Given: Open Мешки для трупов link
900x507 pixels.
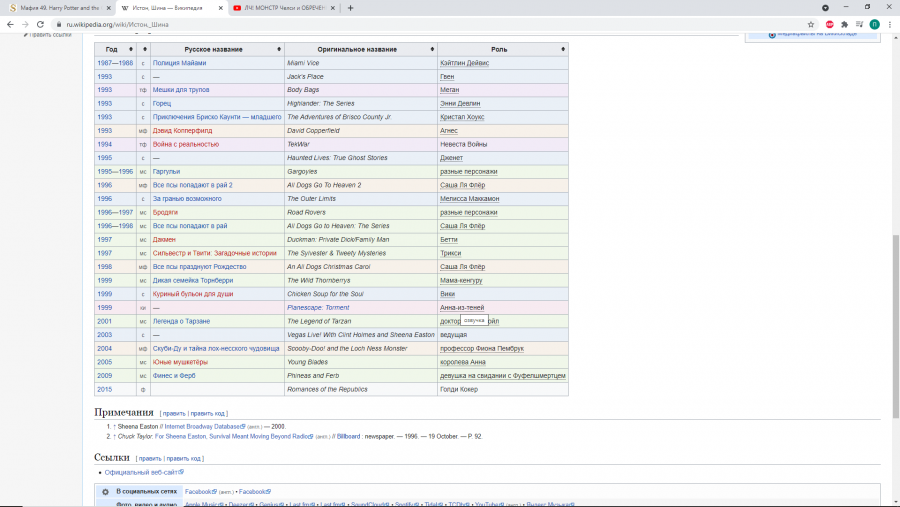Looking at the screenshot, I should (x=181, y=90).
